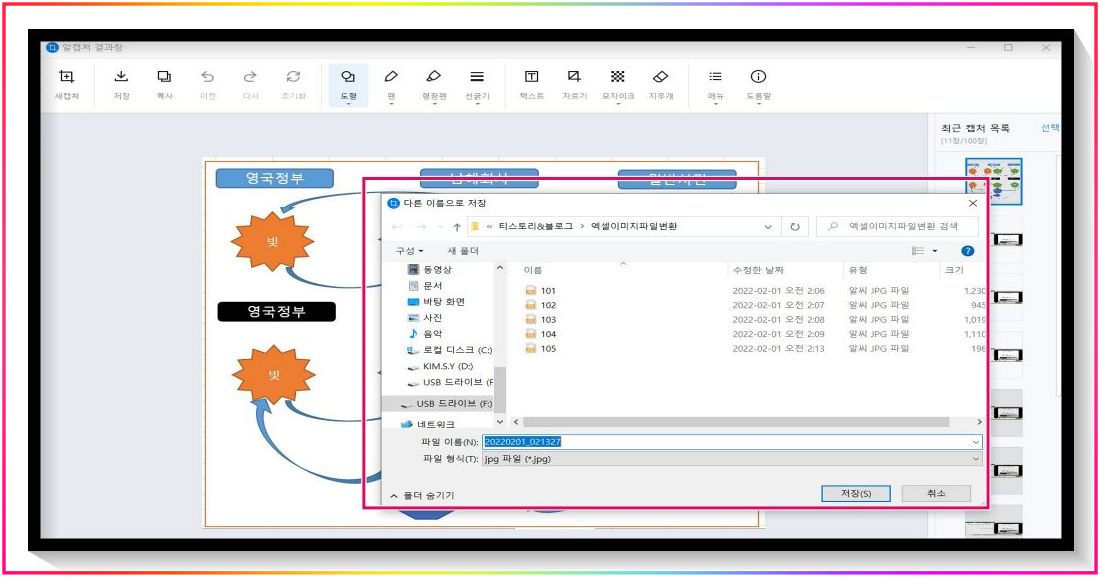The image size is (1100, 577).
Task: Open the 구성 organize dropdown
Action: (x=409, y=251)
